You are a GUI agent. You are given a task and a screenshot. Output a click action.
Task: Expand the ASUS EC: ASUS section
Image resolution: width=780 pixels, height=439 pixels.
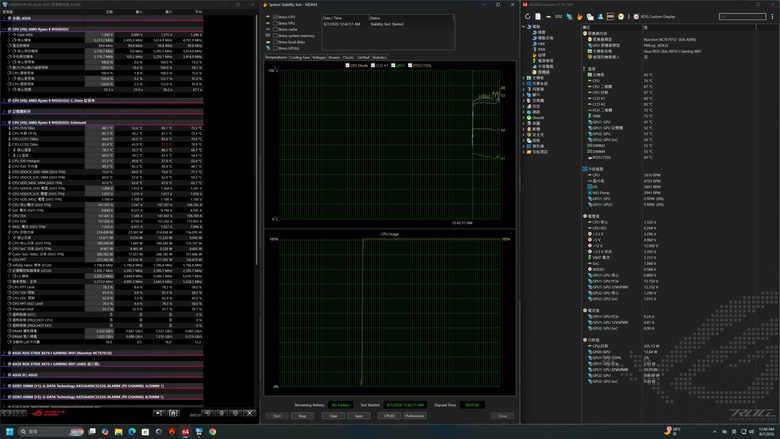pyautogui.click(x=4, y=375)
